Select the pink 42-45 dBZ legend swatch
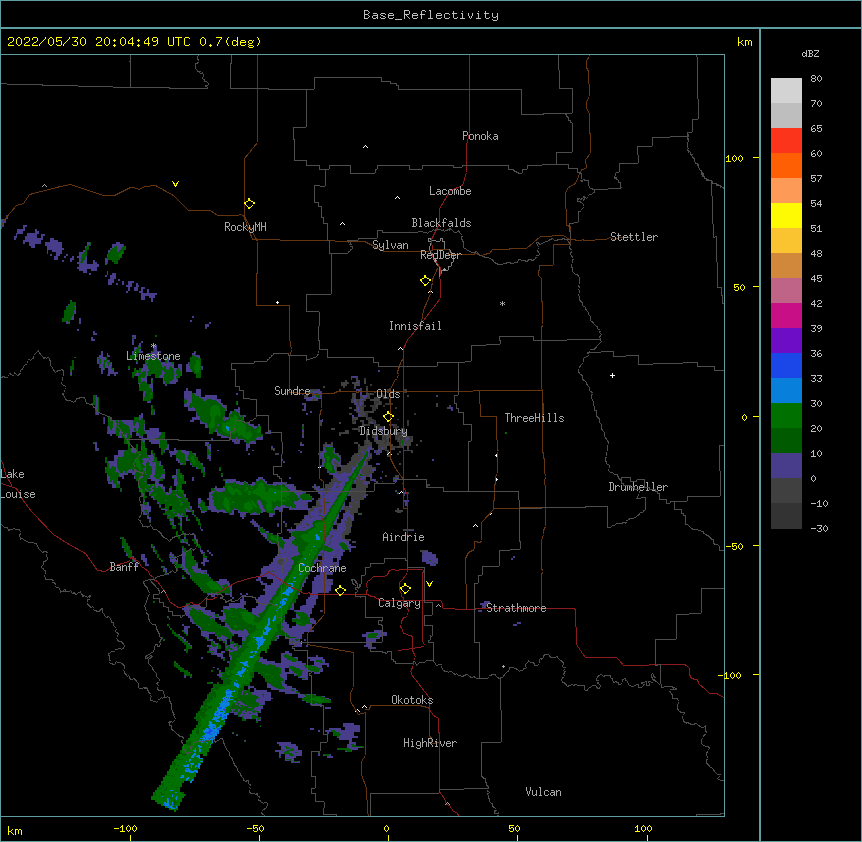This screenshot has width=862, height=842. coord(786,290)
